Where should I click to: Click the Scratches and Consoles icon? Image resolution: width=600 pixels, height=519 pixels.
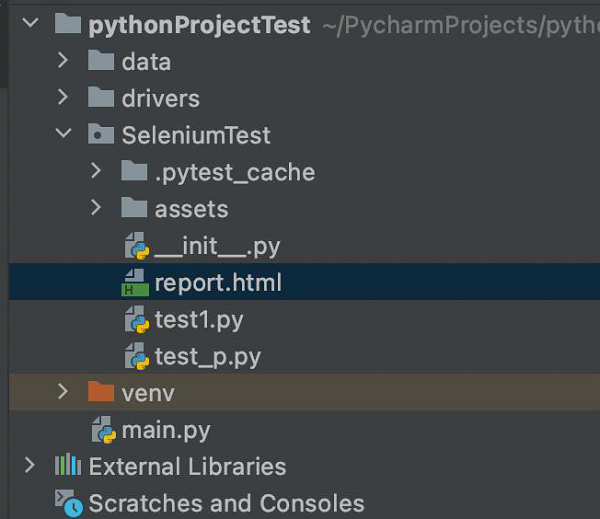pyautogui.click(x=67, y=503)
